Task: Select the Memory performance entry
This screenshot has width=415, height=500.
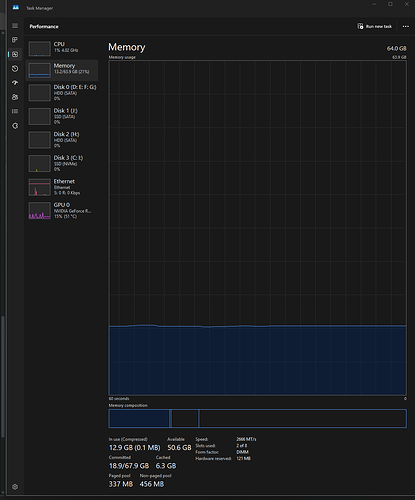Action: tap(62, 70)
